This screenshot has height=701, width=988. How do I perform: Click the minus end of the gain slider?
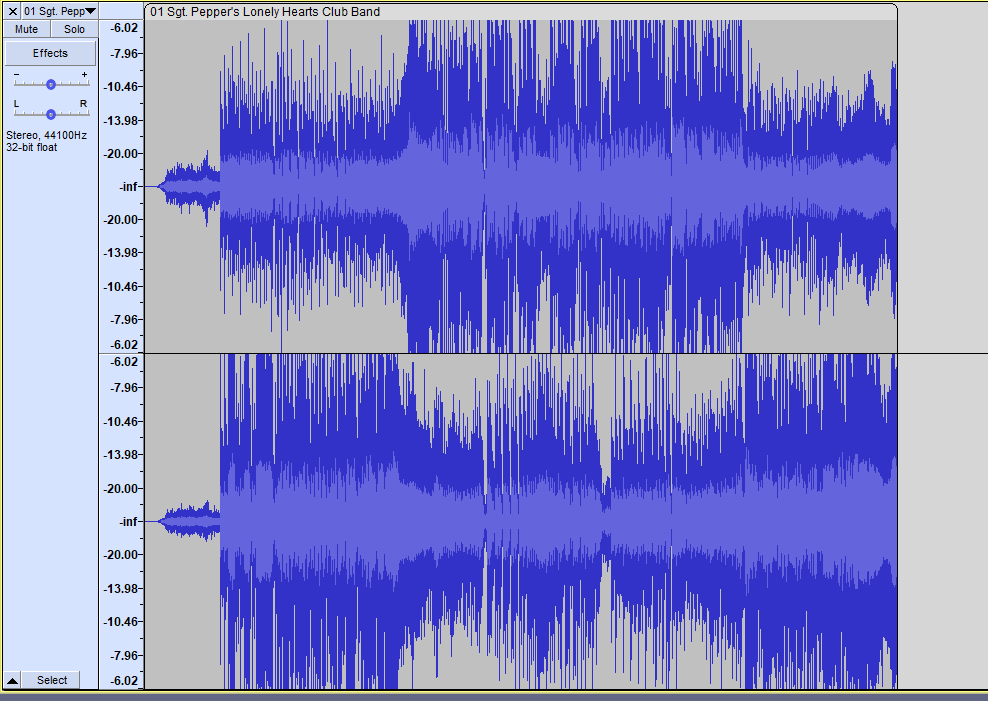pyautogui.click(x=16, y=74)
